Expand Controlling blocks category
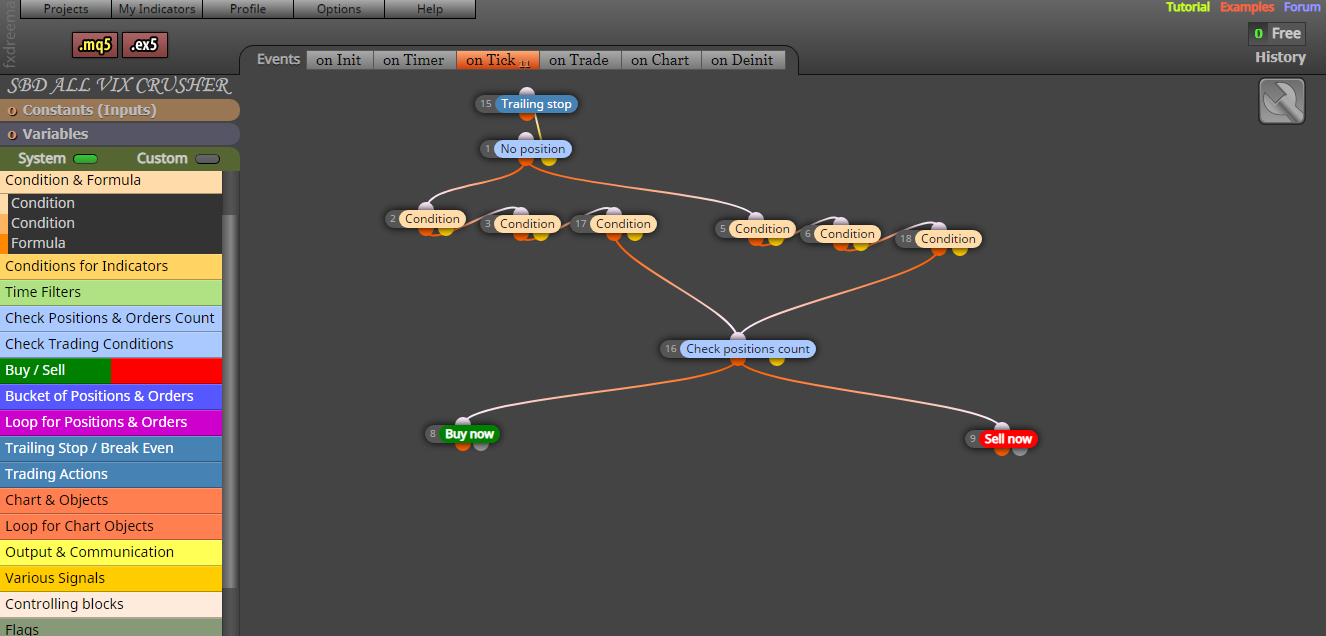This screenshot has width=1326, height=636. (111, 604)
